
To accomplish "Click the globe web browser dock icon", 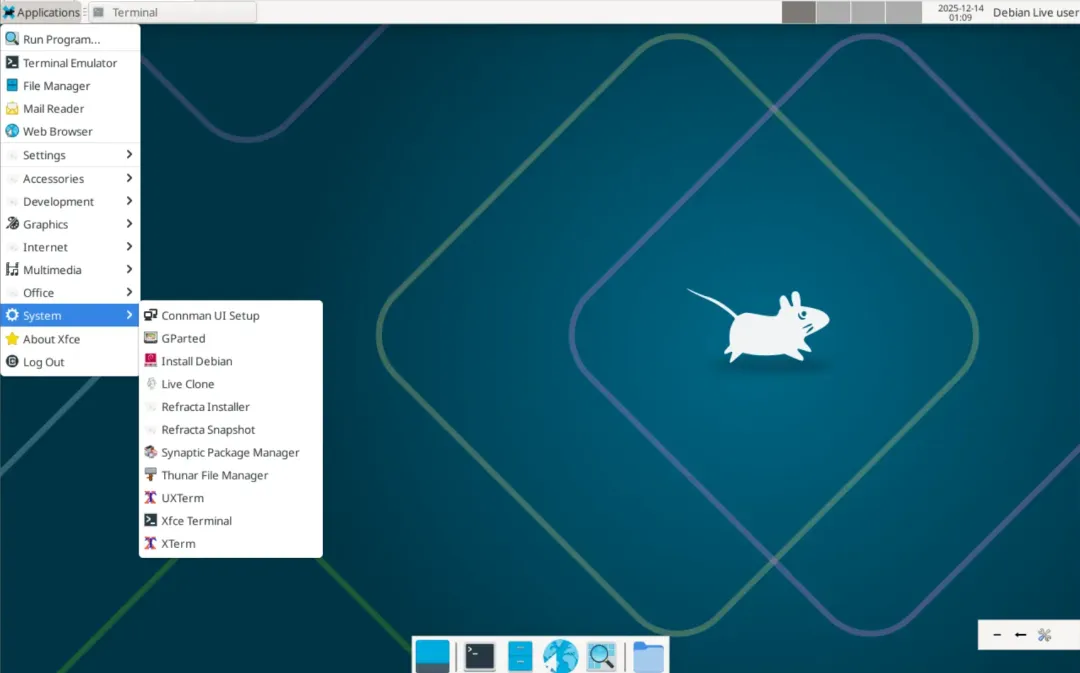I will (x=561, y=656).
